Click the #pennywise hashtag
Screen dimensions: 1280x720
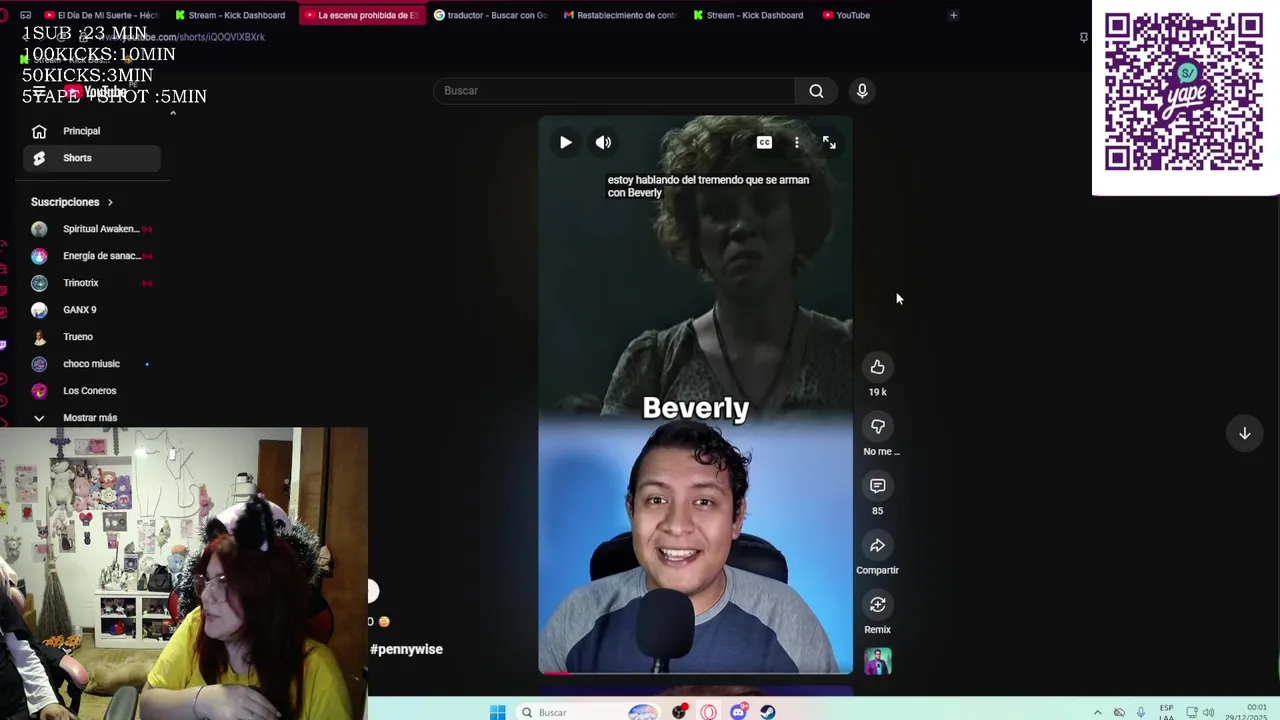[406, 649]
